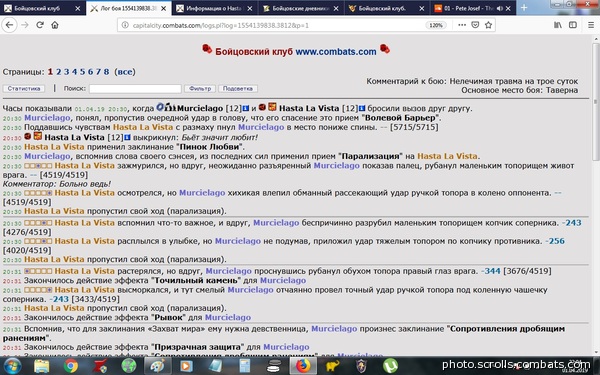Switch to the 'Информация о Hasta' tab

215,8
